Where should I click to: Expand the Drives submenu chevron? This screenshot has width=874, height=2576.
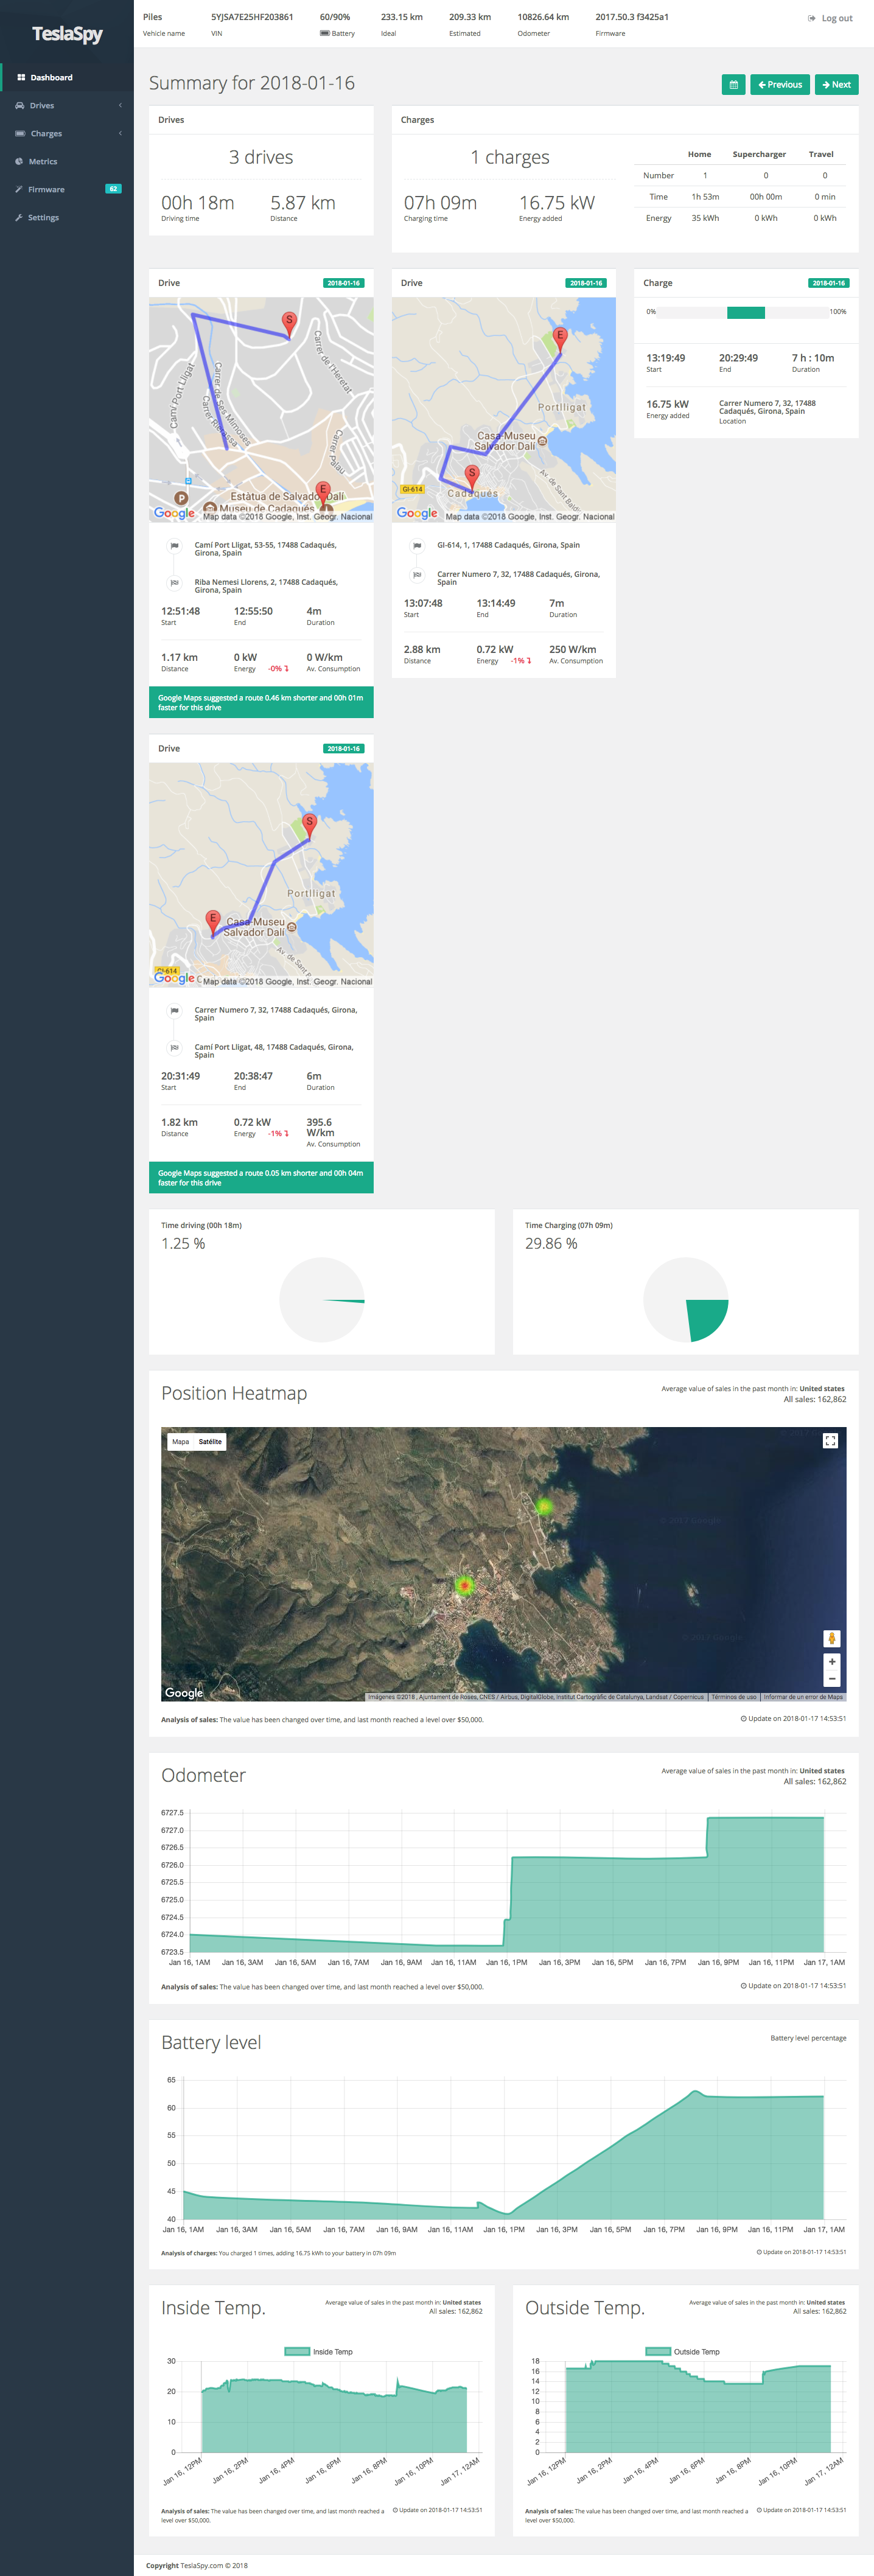120,105
